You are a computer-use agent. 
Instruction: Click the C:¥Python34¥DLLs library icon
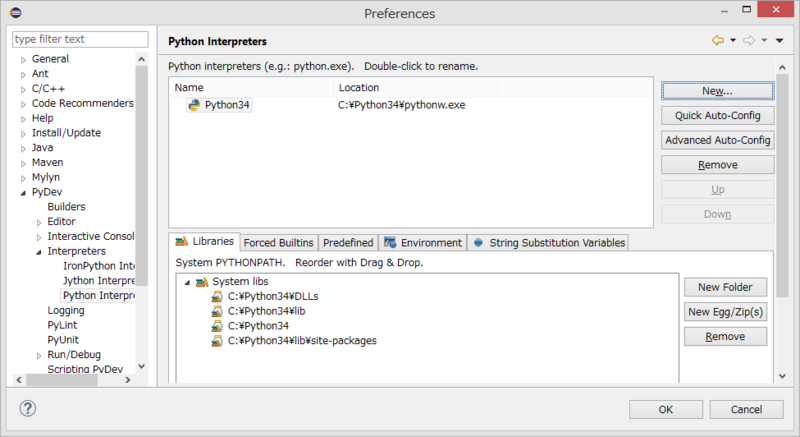[217, 296]
